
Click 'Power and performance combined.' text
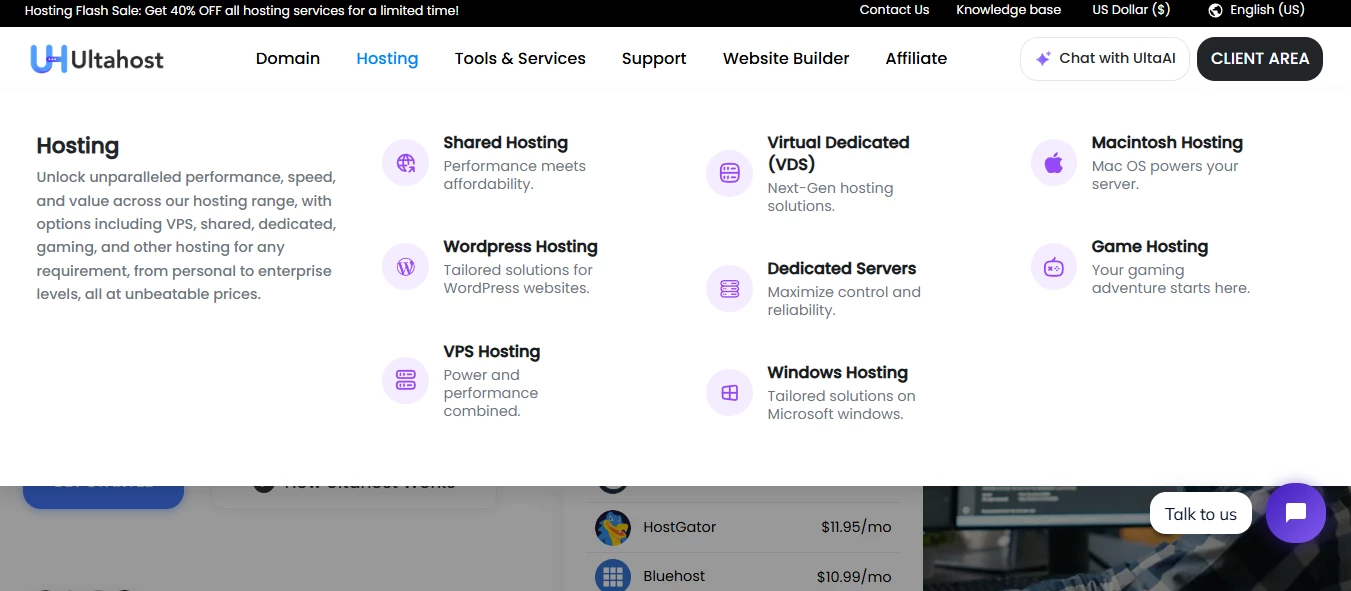491,393
